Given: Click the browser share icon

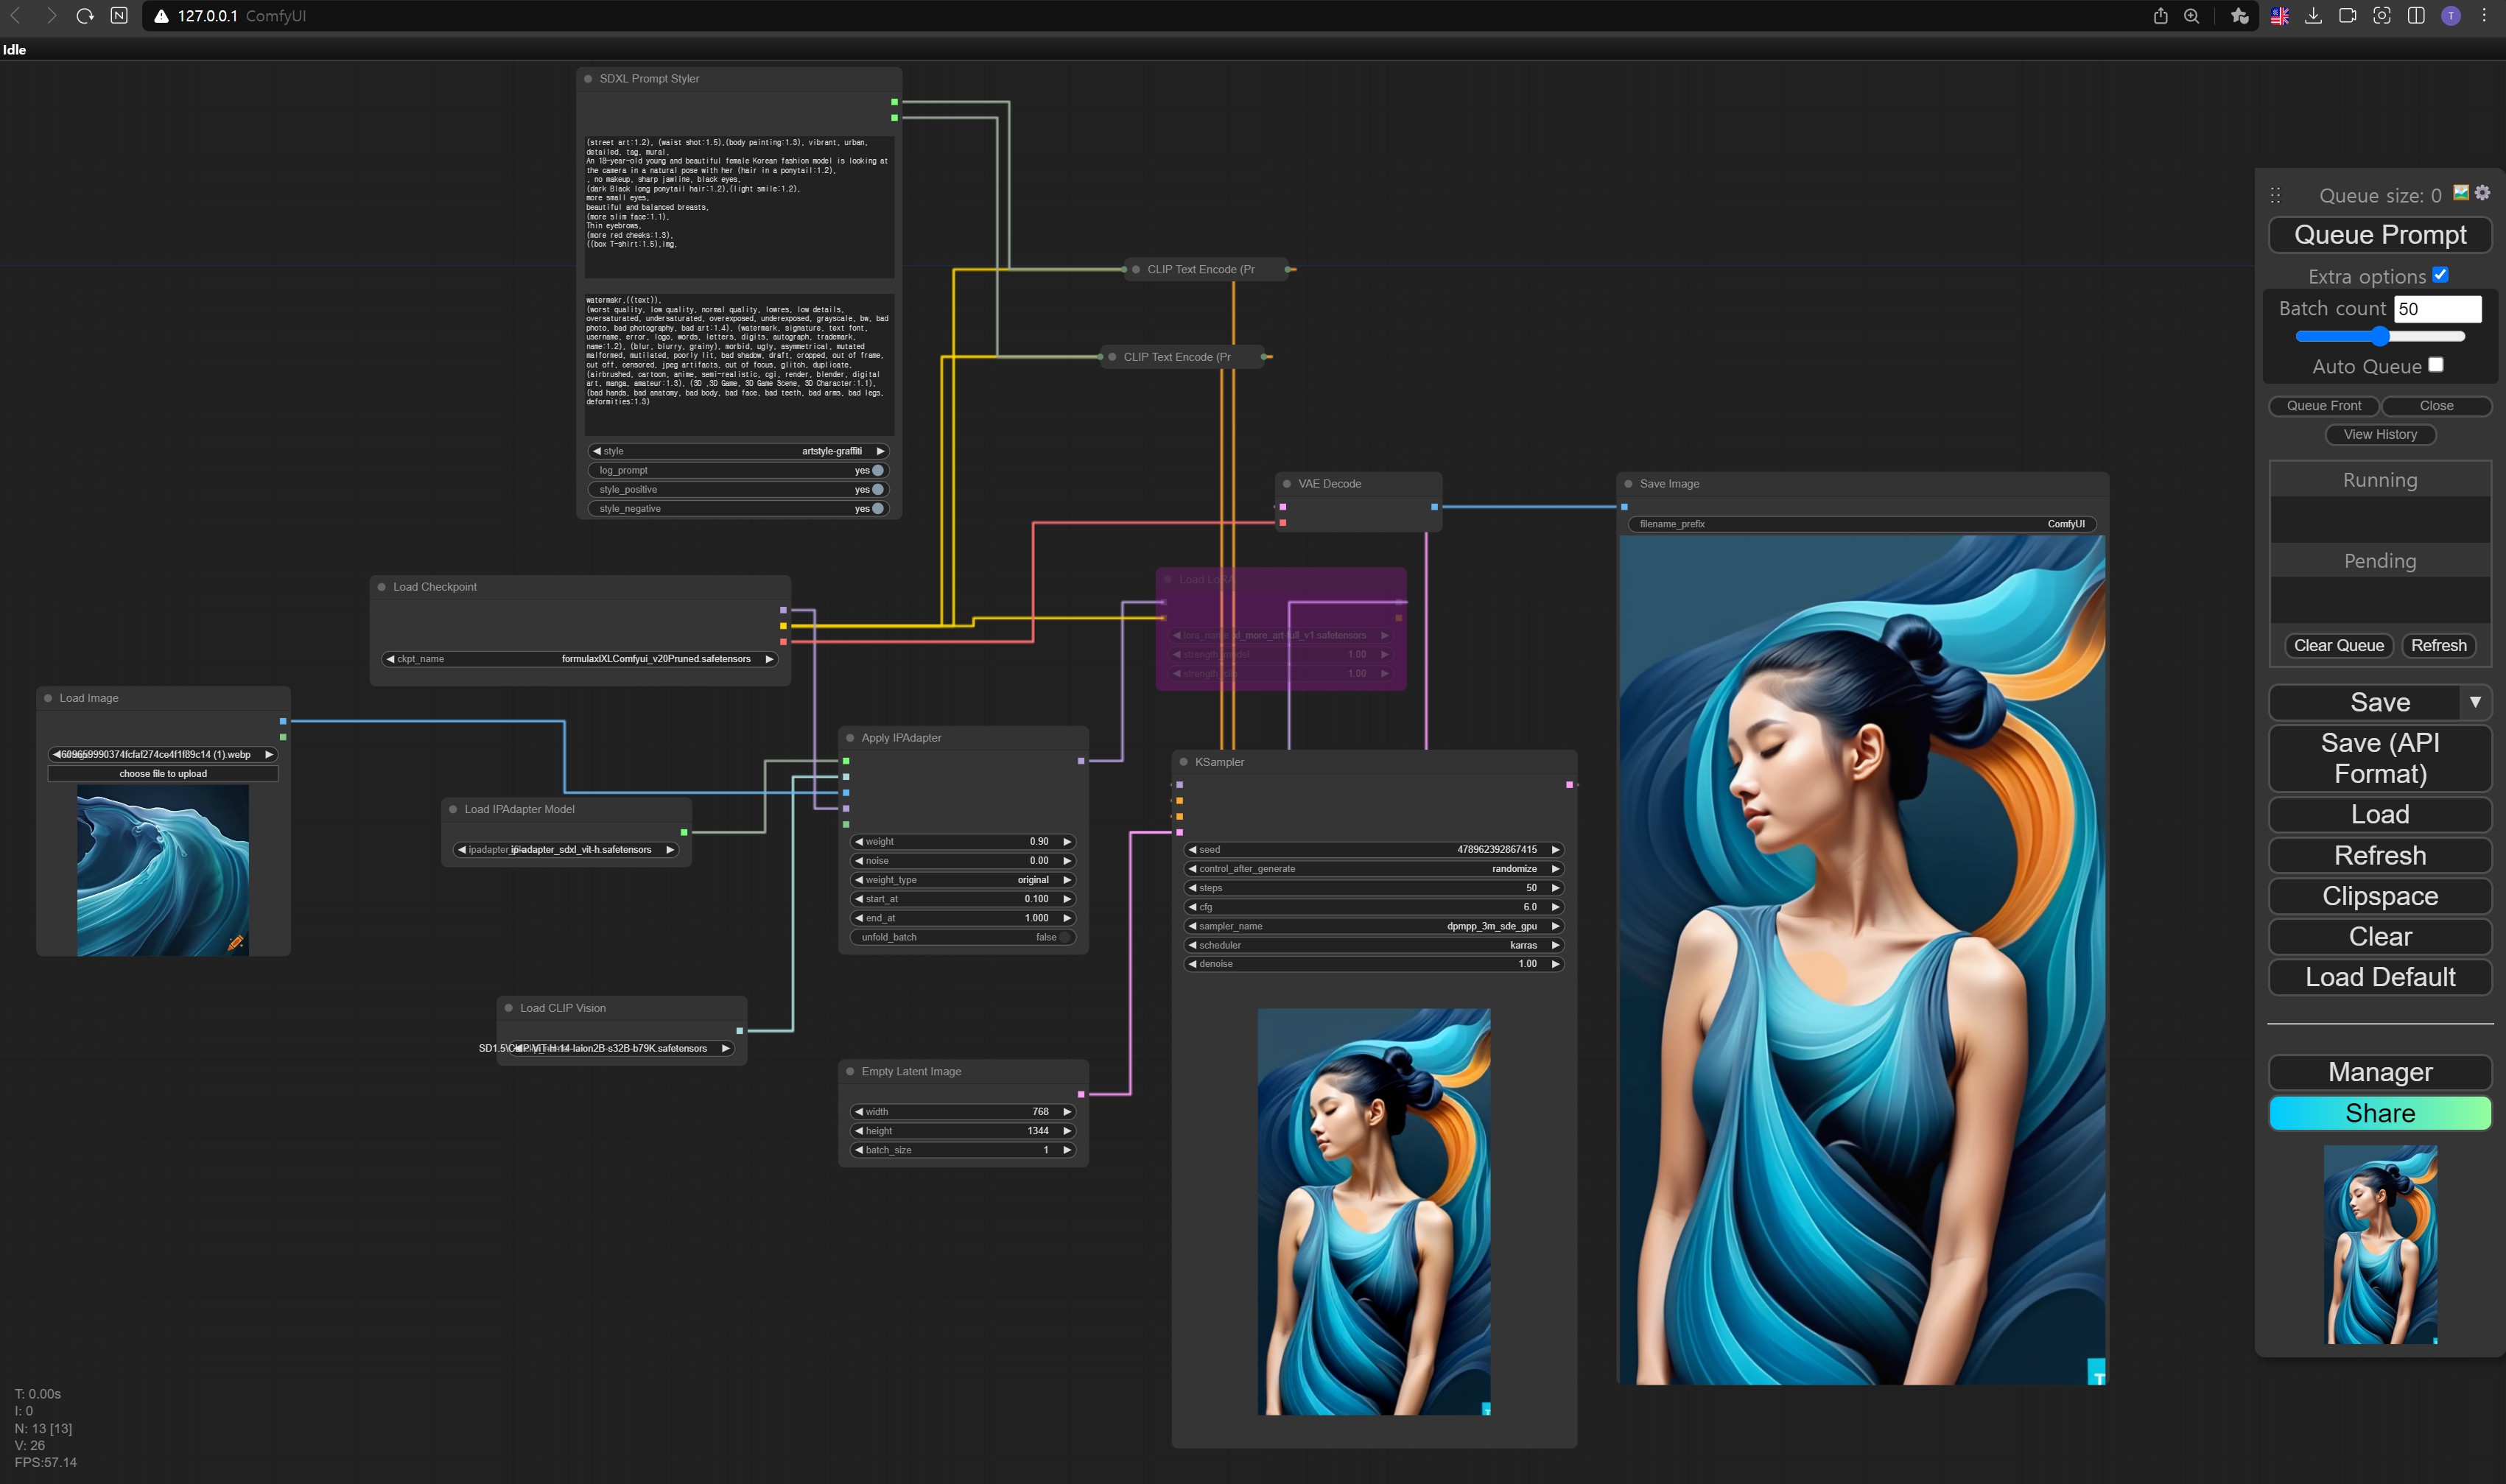Looking at the screenshot, I should pos(2160,16).
